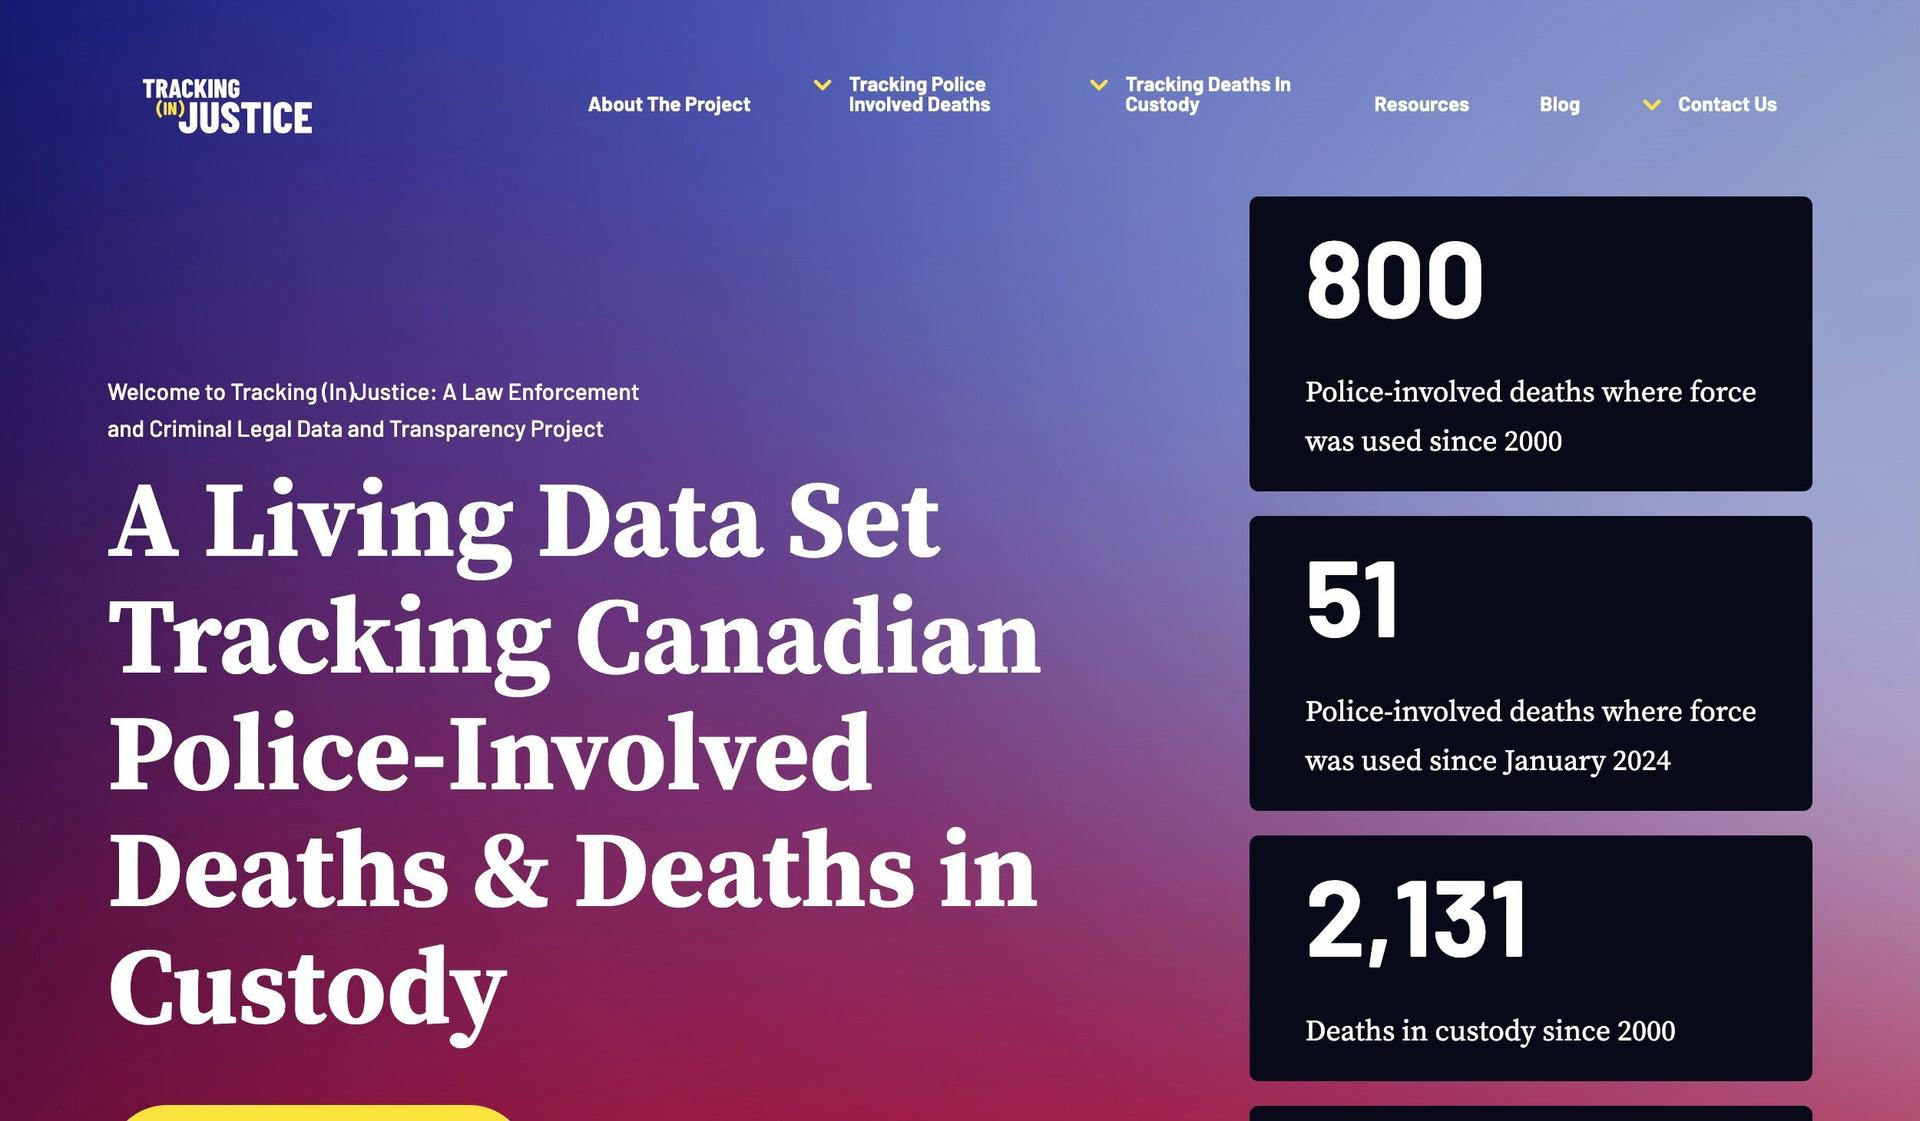Open the Contact Us menu item

tap(1727, 104)
